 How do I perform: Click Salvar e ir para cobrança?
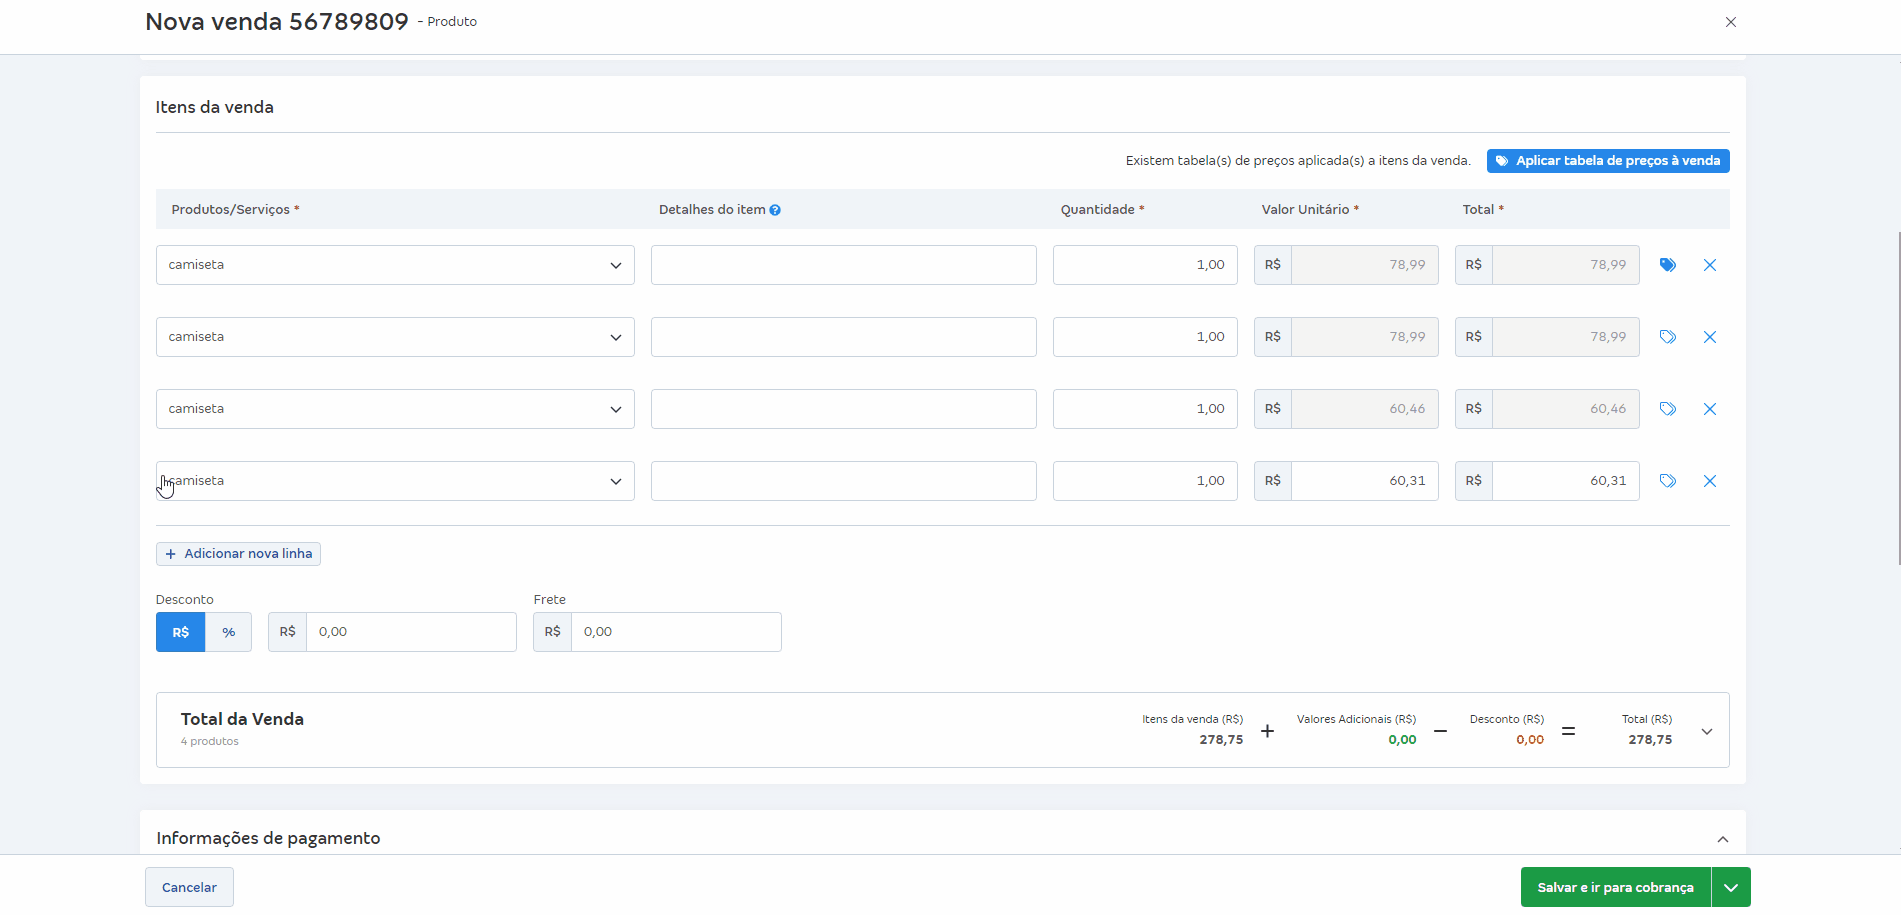(x=1616, y=887)
